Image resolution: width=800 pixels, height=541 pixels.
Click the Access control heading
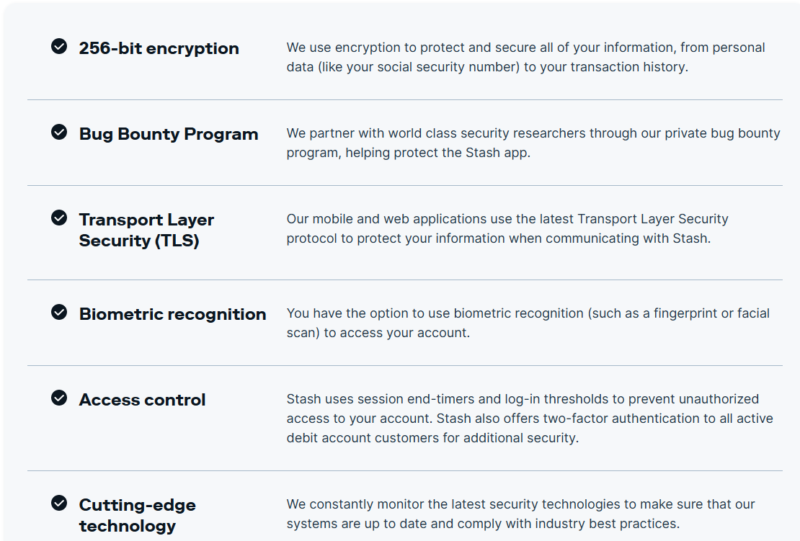click(x=142, y=400)
